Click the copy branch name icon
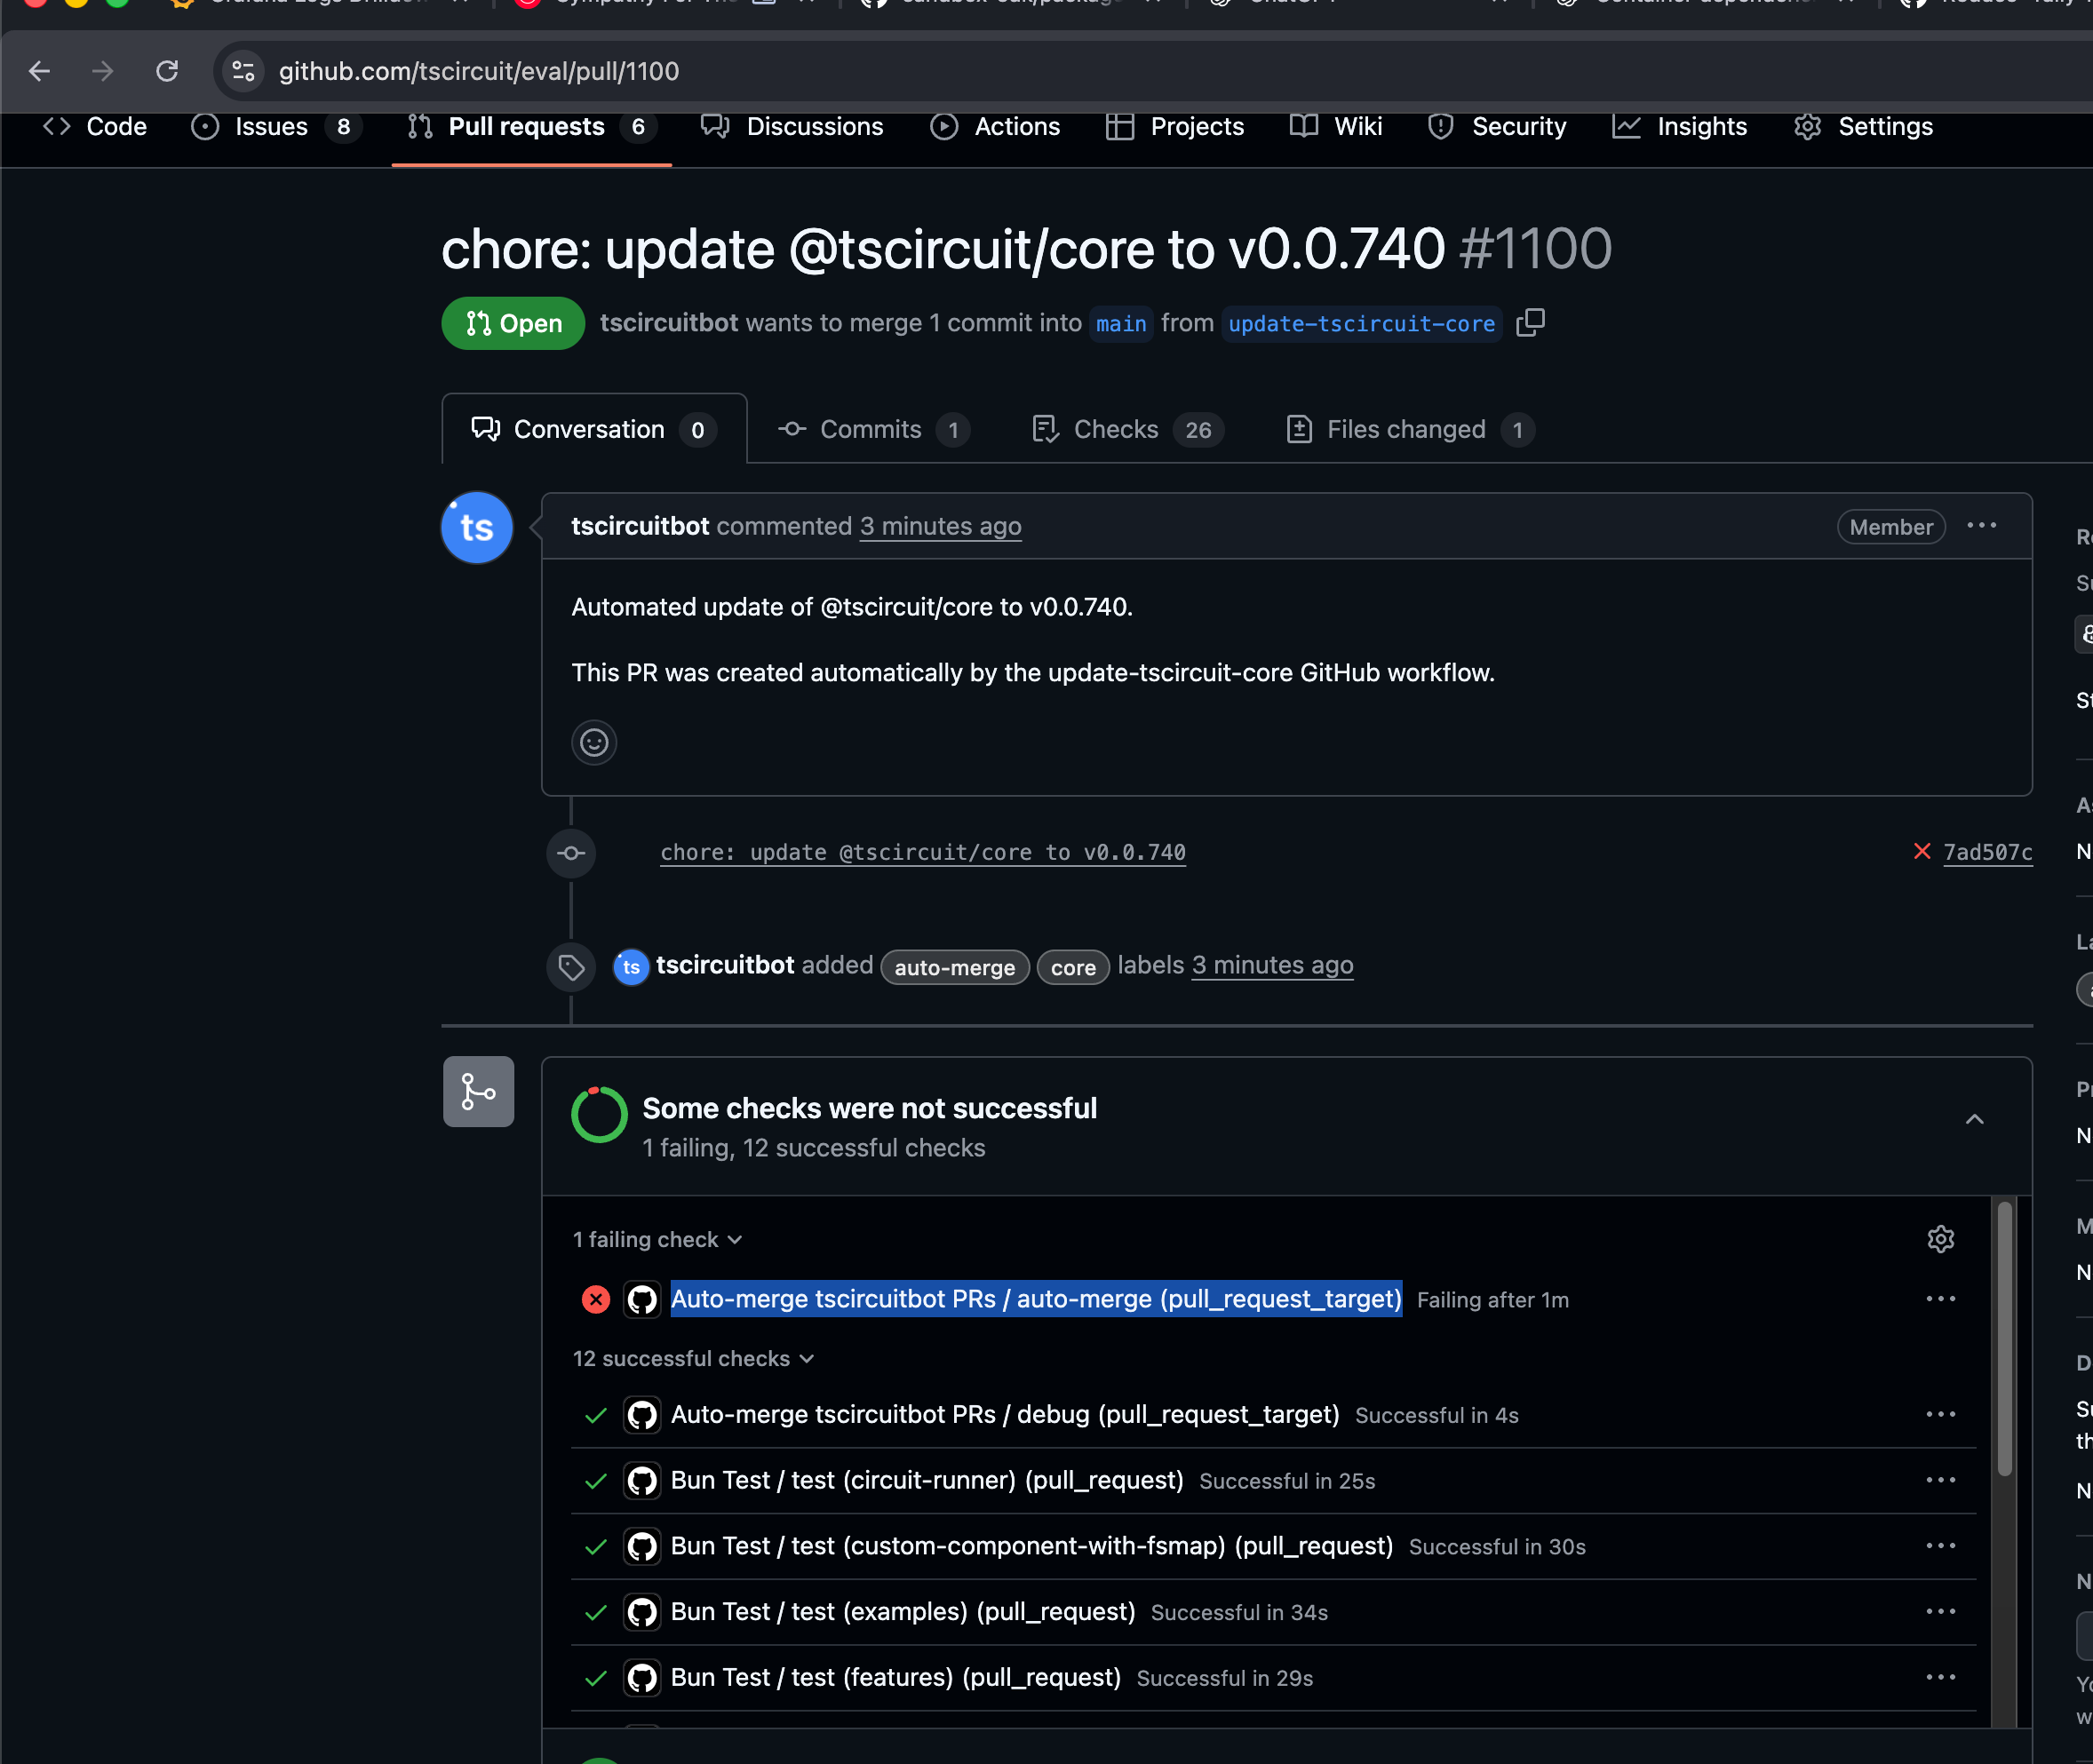Screen dimensions: 2093x1764 point(1530,323)
